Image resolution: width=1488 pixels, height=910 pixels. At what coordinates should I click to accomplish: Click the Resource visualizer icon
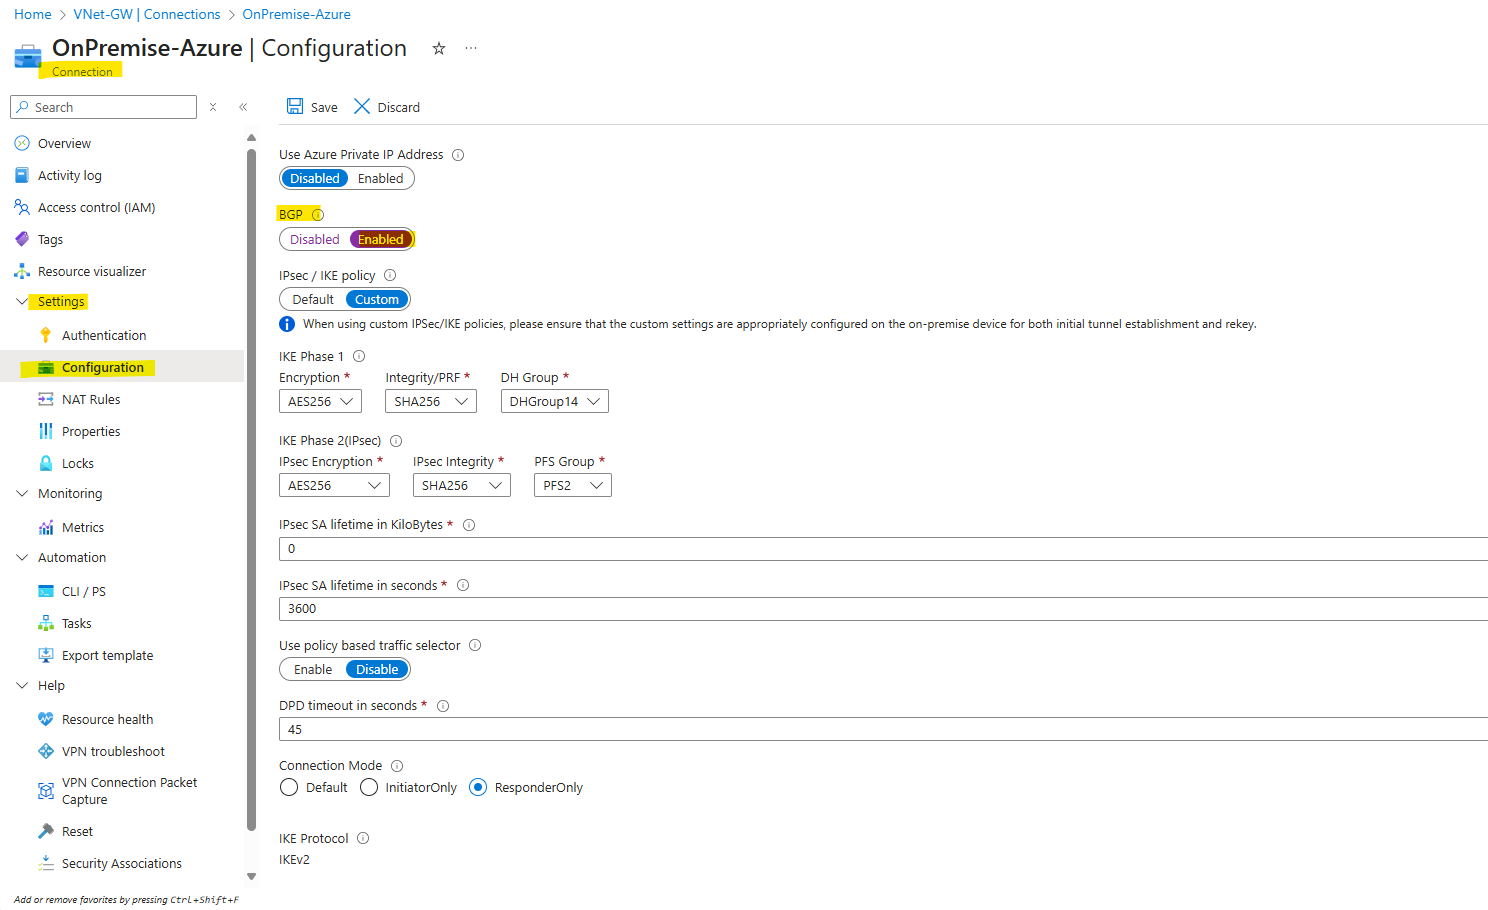tap(22, 271)
